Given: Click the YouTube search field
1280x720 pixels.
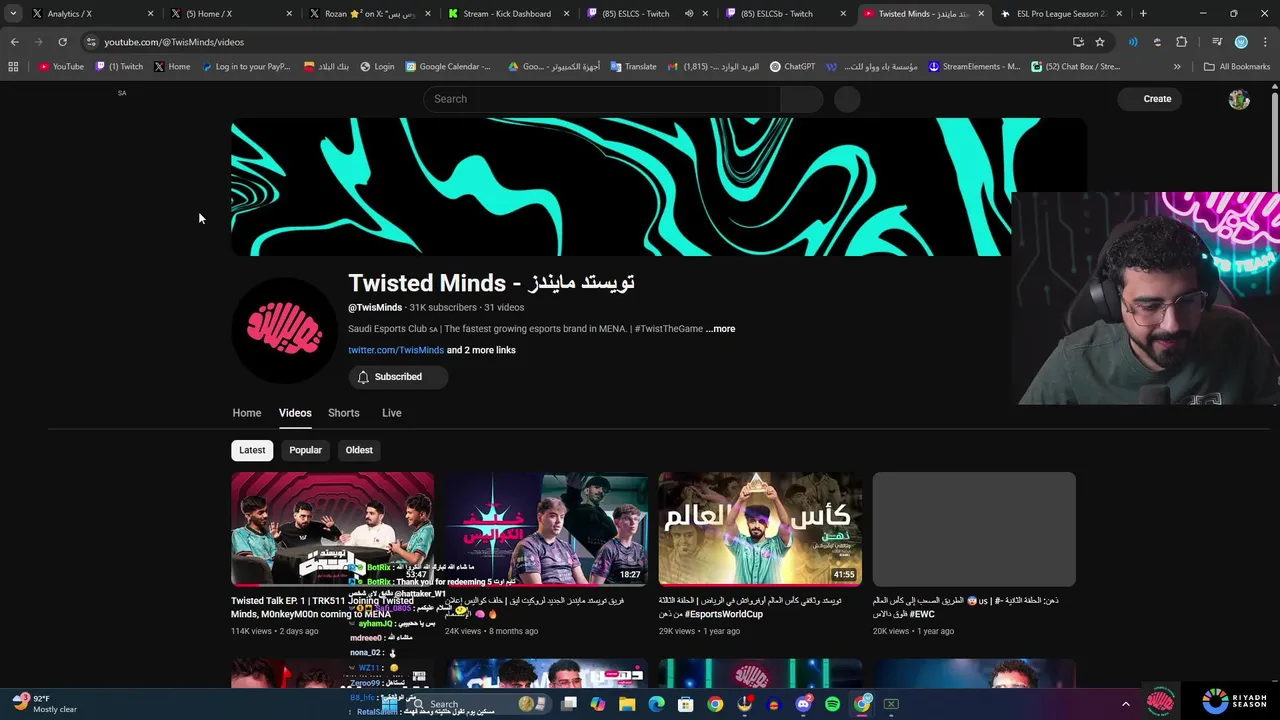Looking at the screenshot, I should point(602,99).
